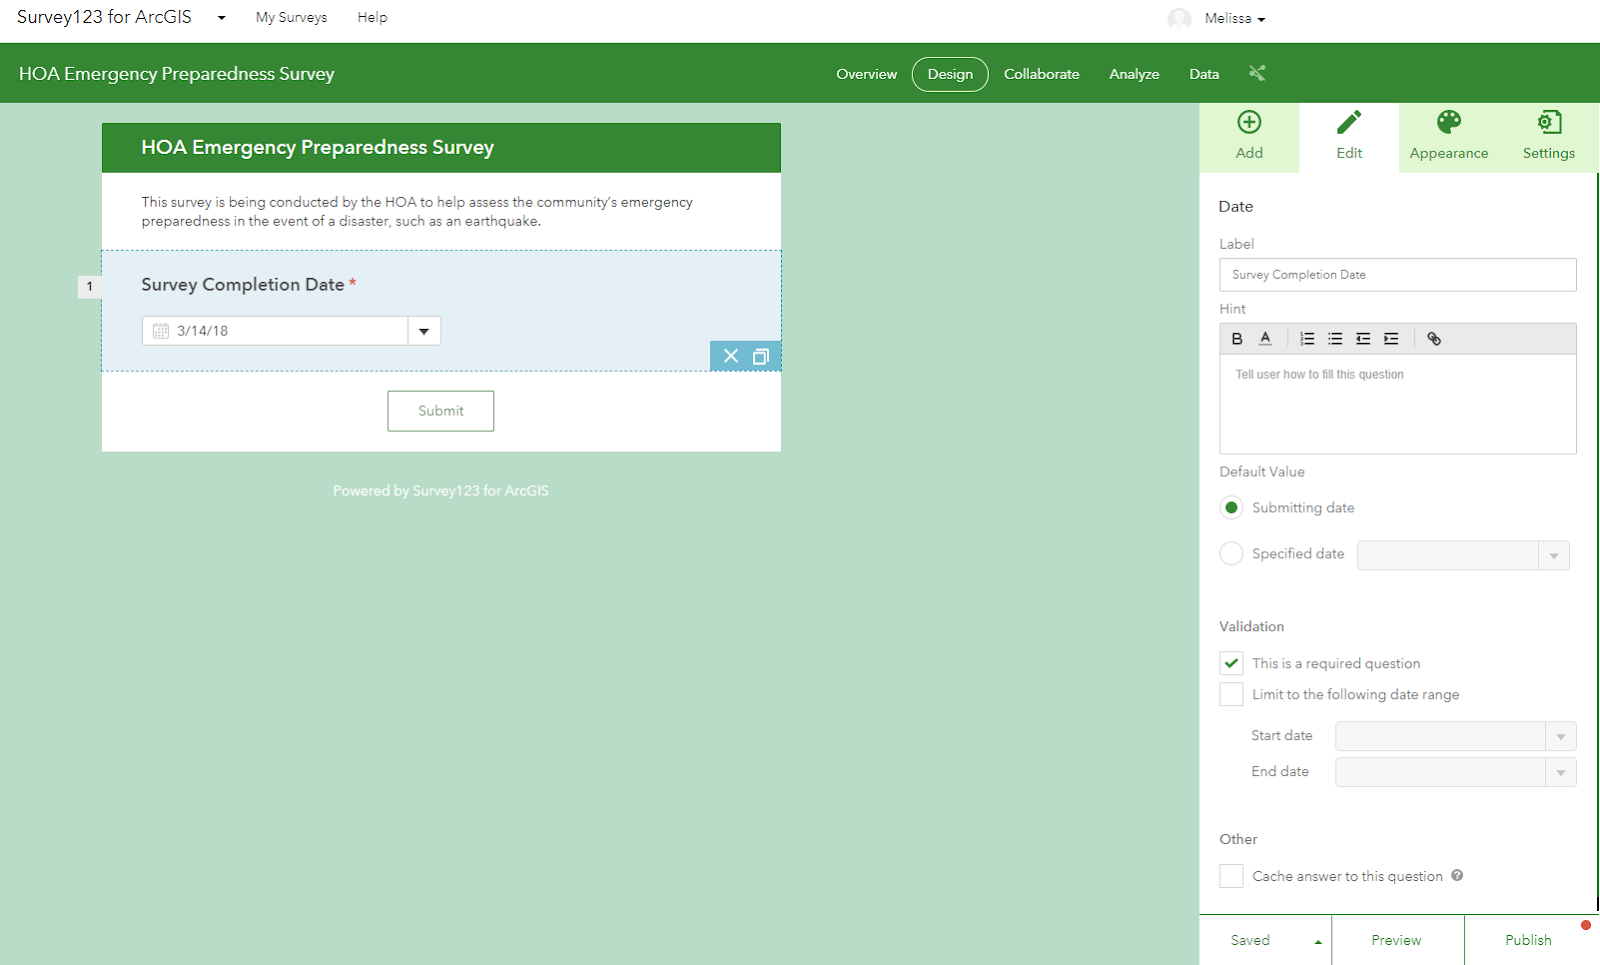Click the unlink/pin icon in the header bar

tap(1257, 73)
